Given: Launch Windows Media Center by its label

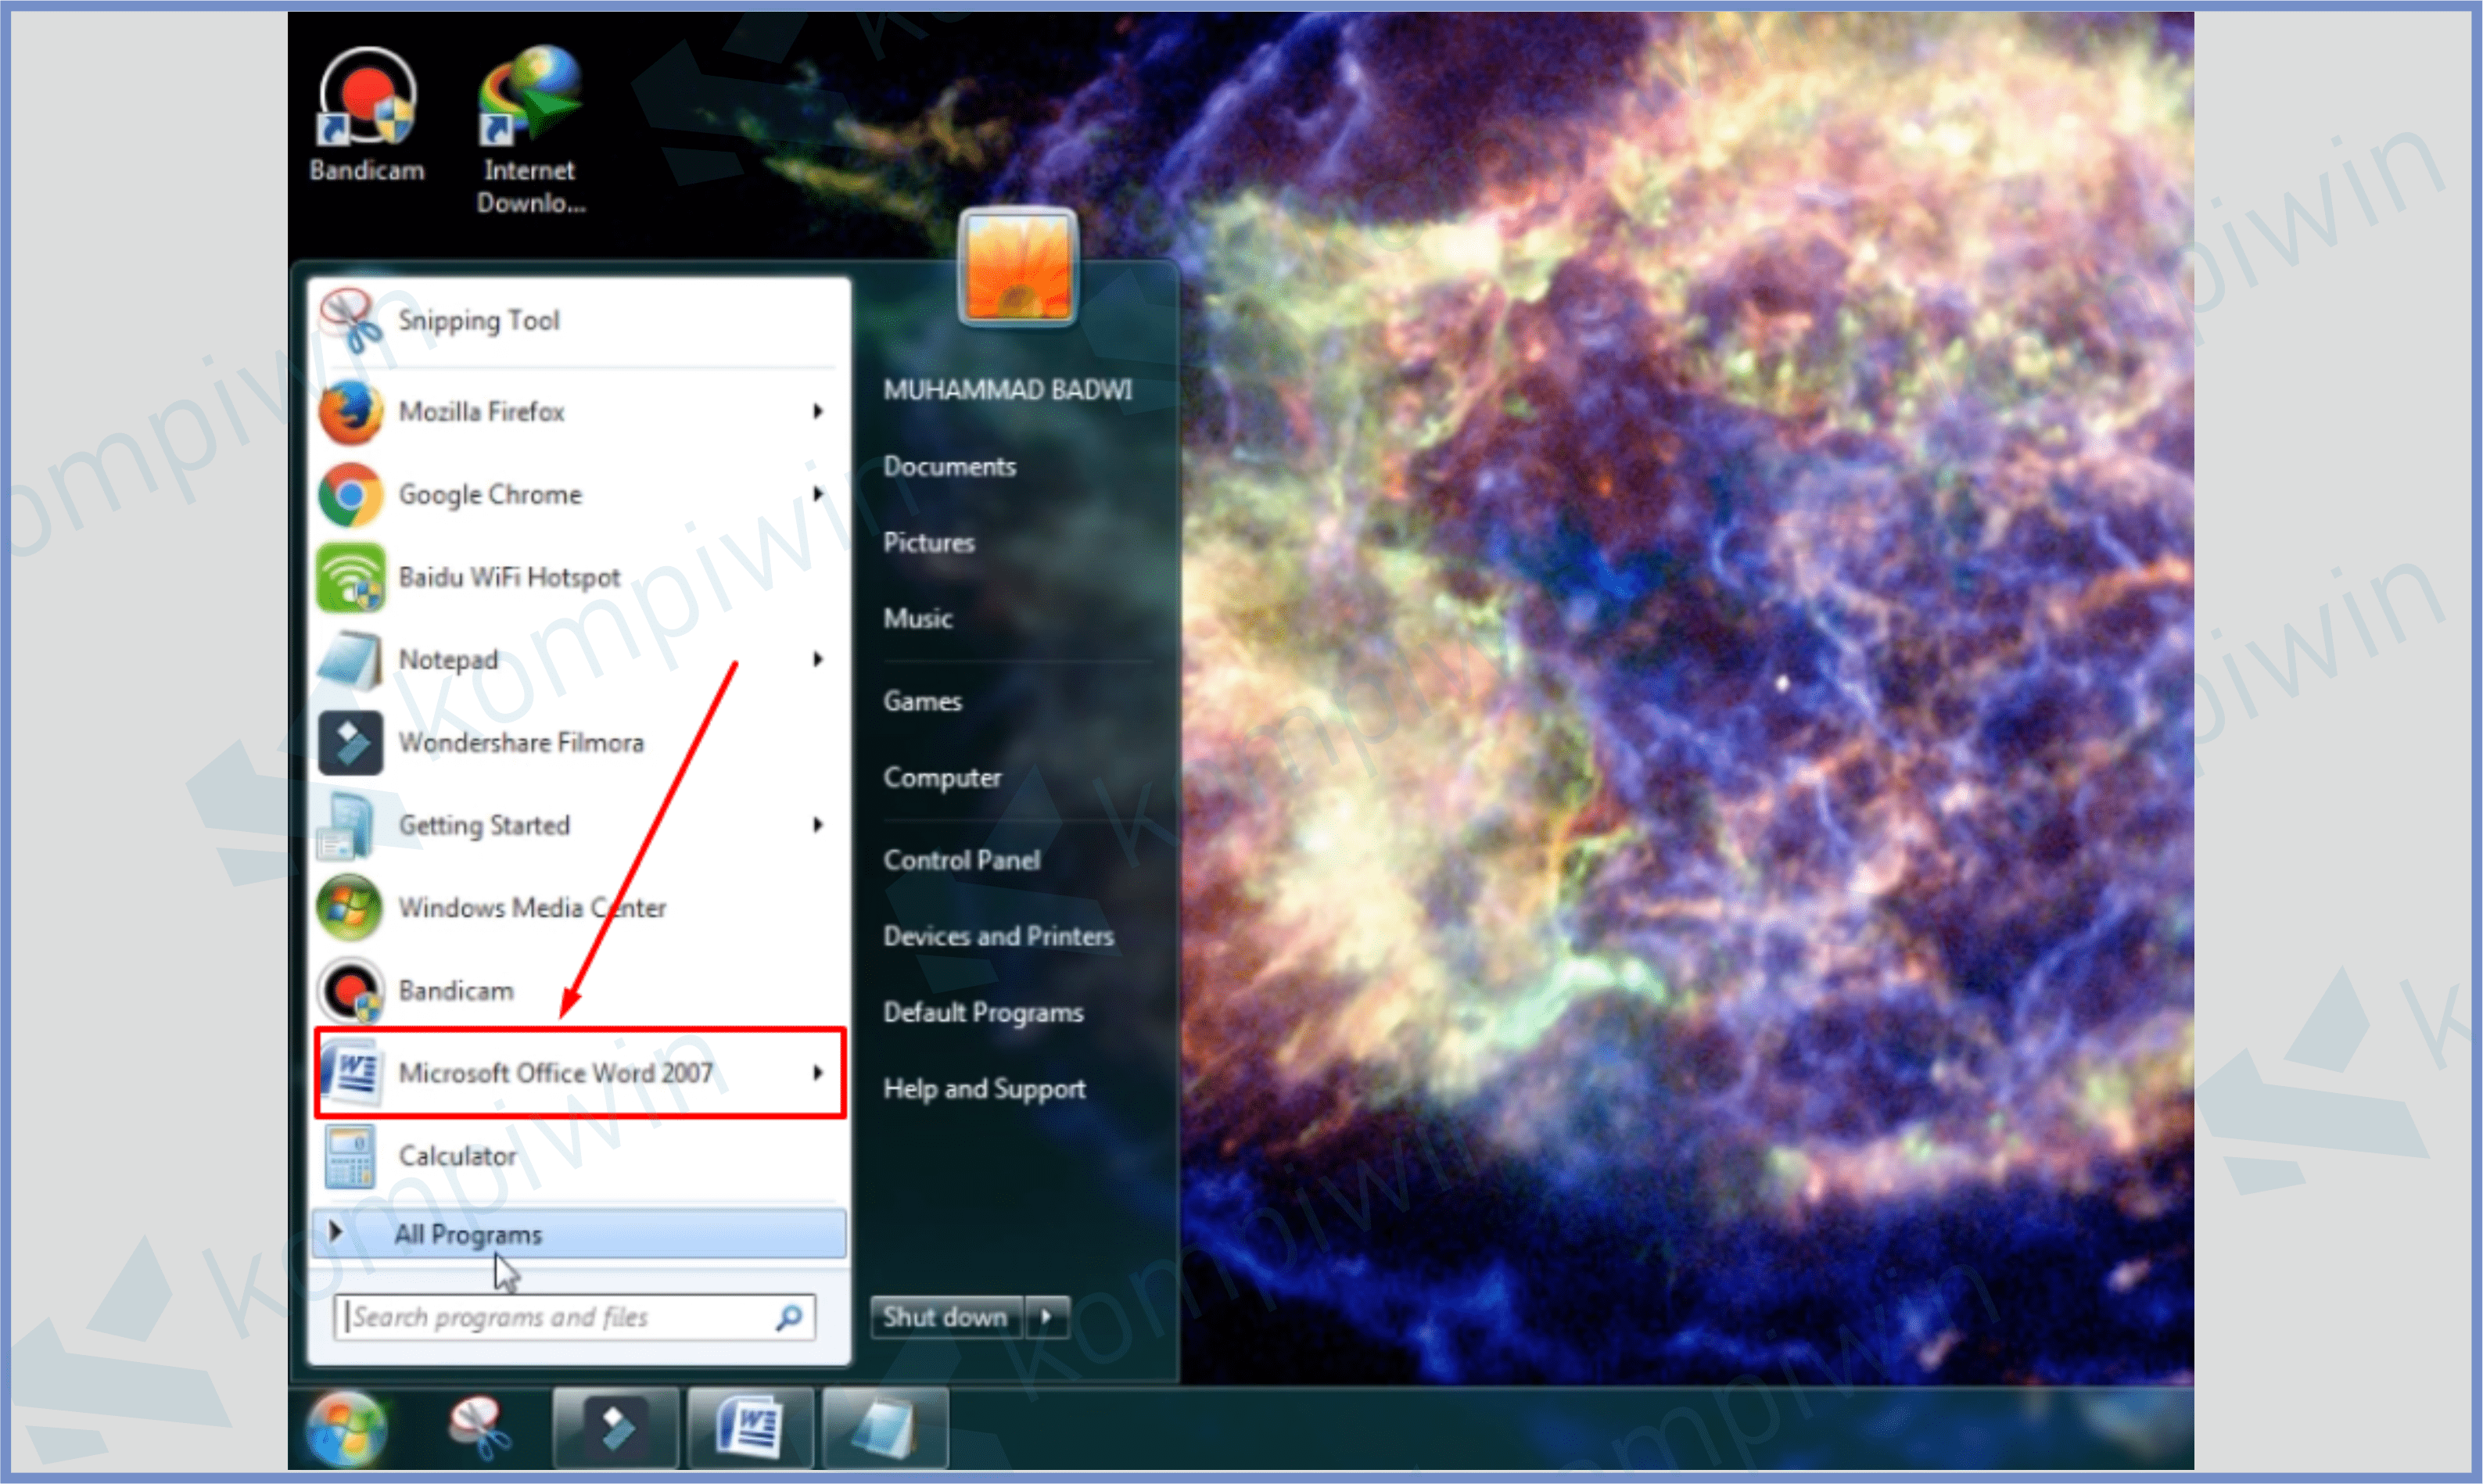Looking at the screenshot, I should point(532,908).
